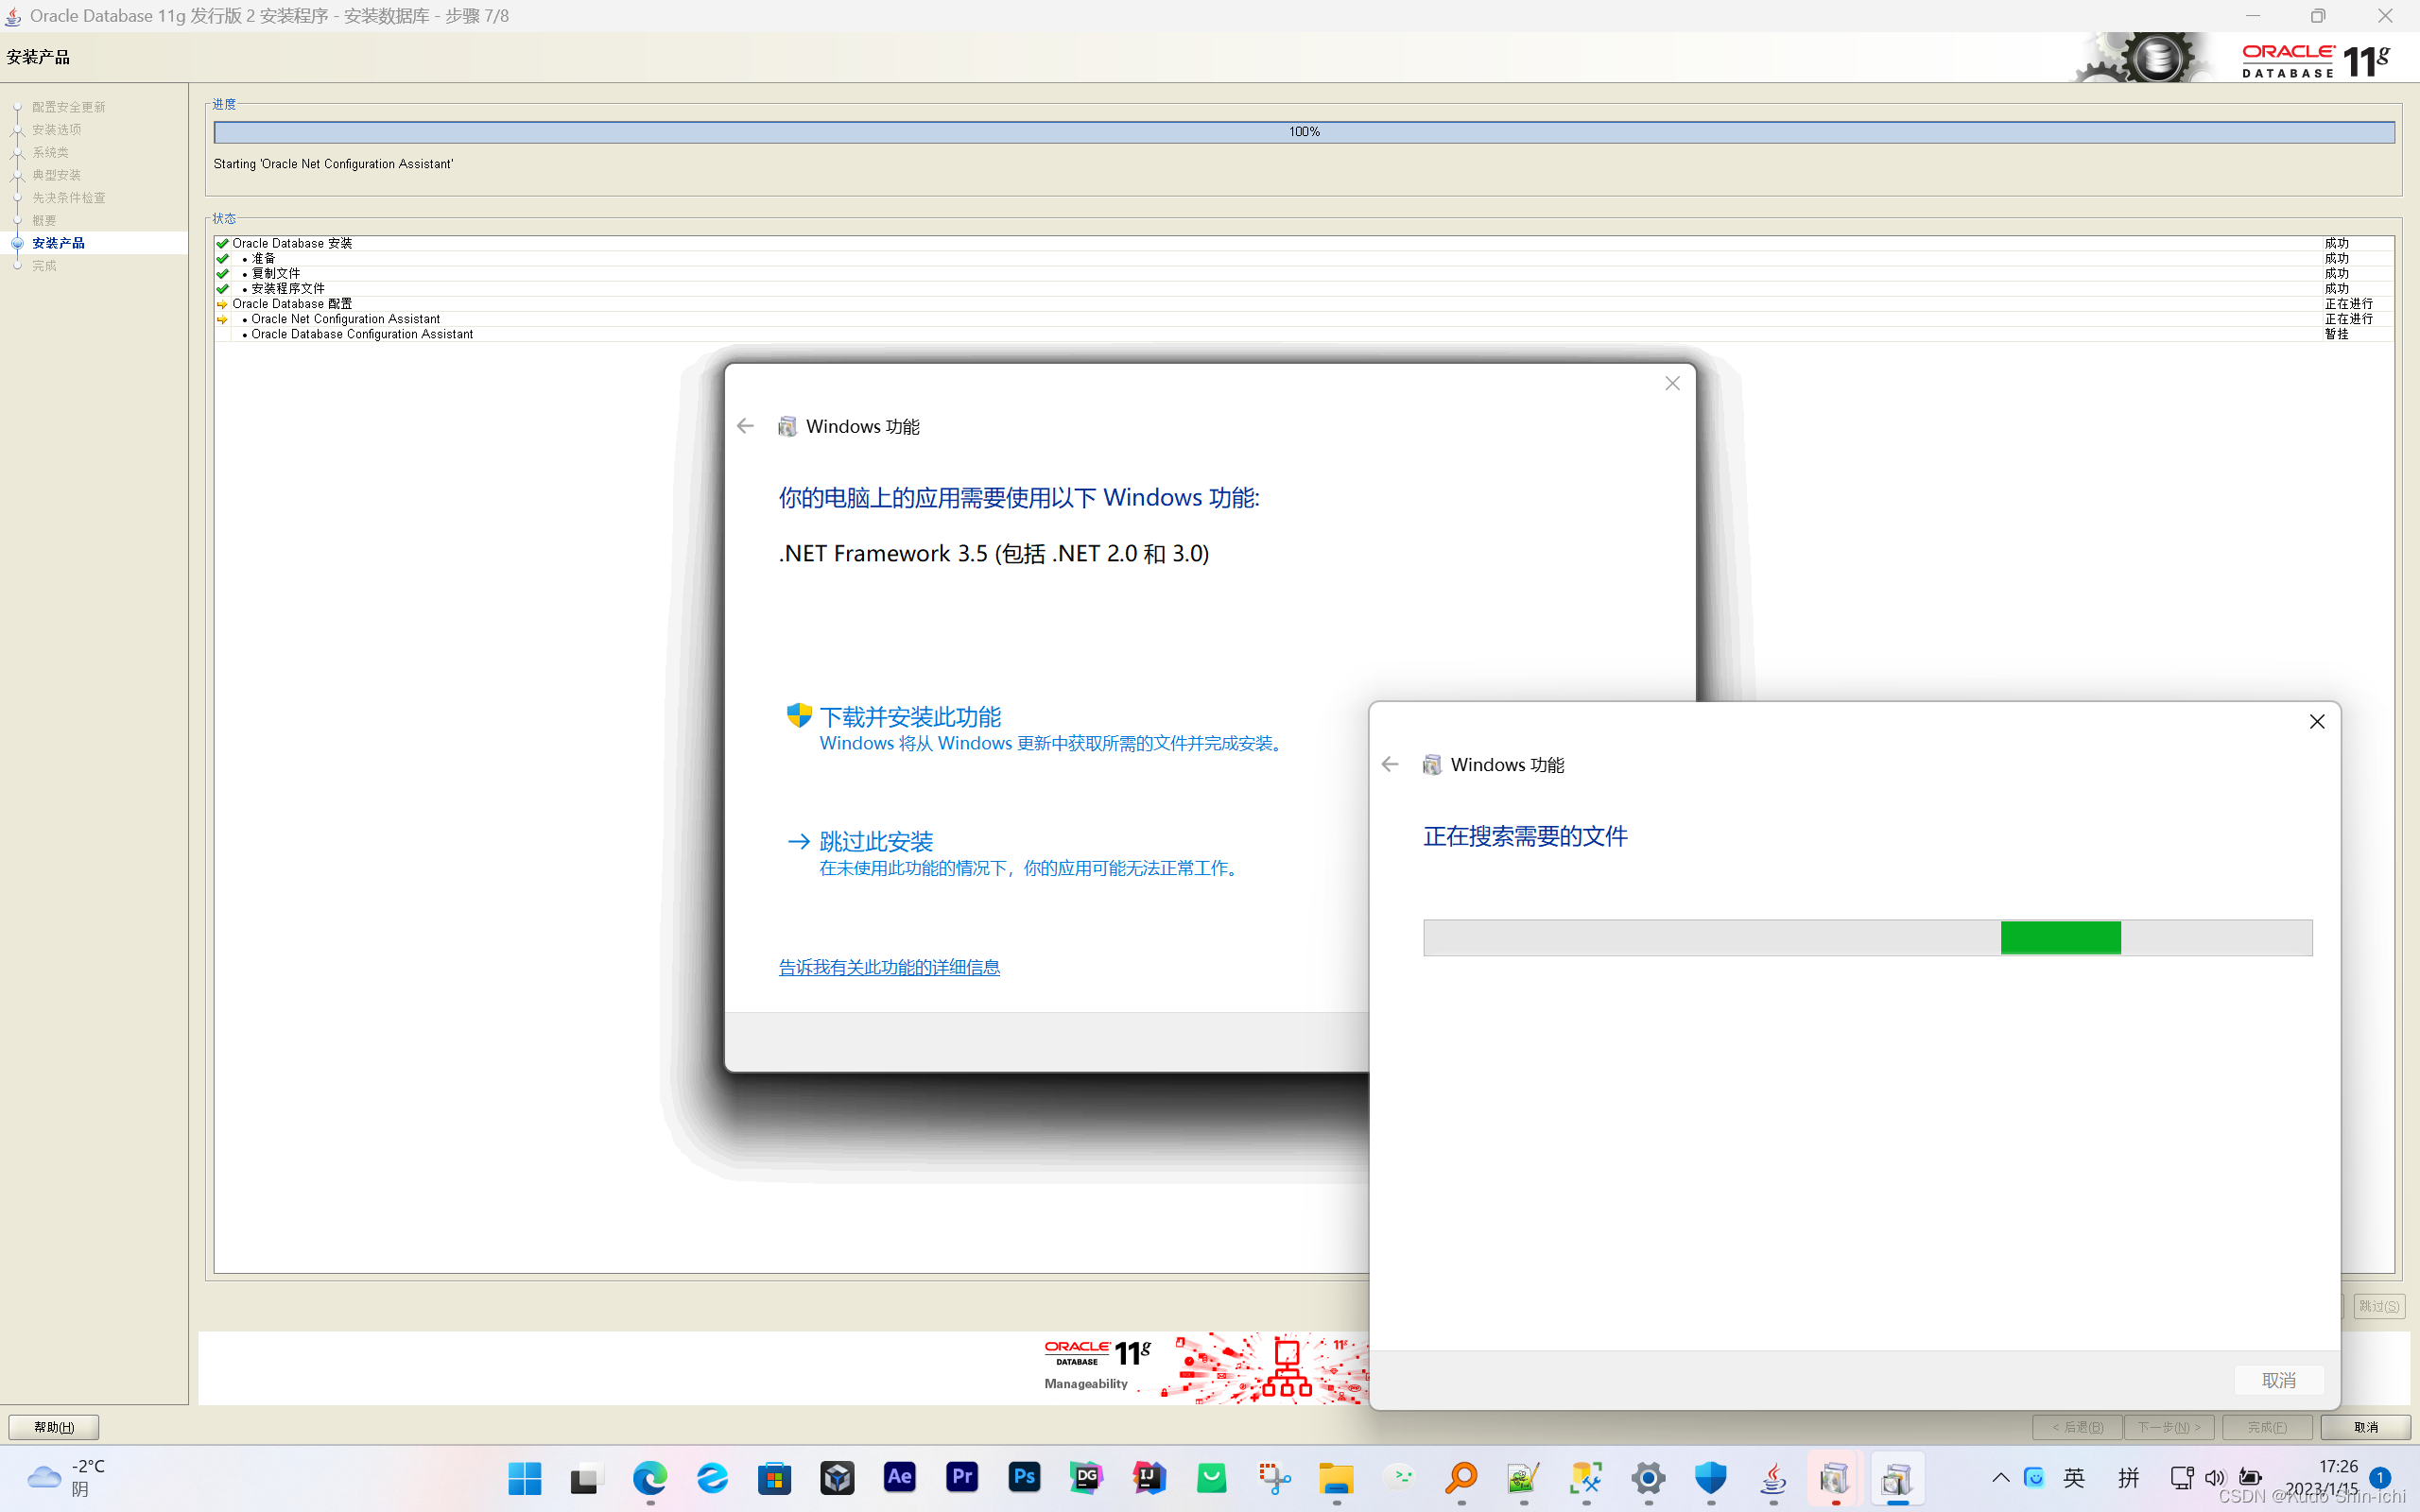Open the notification badge beside the clock

click(2380, 1477)
